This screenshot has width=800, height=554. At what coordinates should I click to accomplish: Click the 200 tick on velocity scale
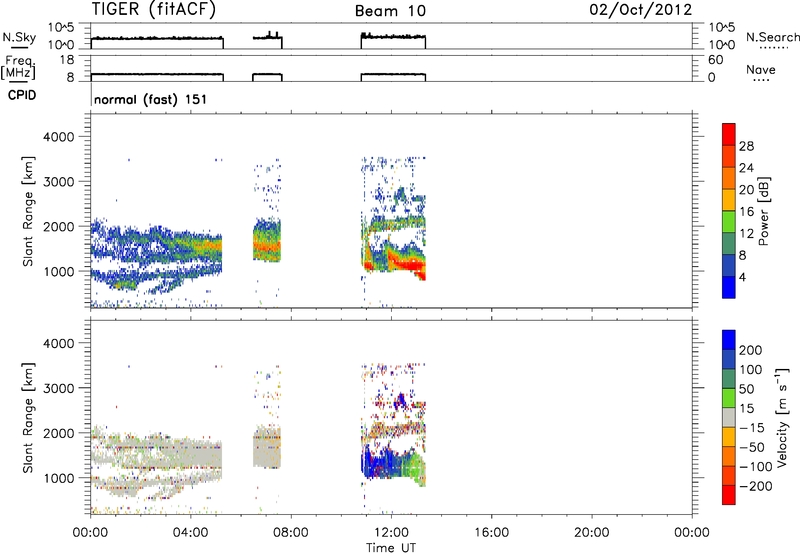click(751, 350)
